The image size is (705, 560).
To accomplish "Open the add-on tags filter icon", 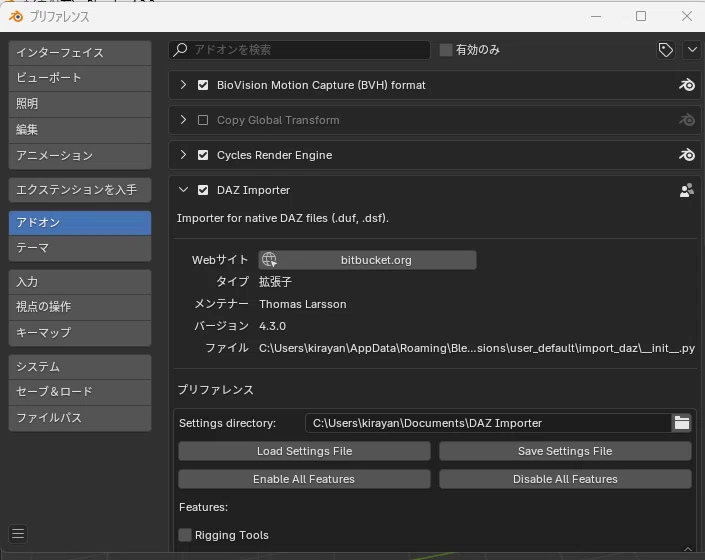I will (665, 50).
